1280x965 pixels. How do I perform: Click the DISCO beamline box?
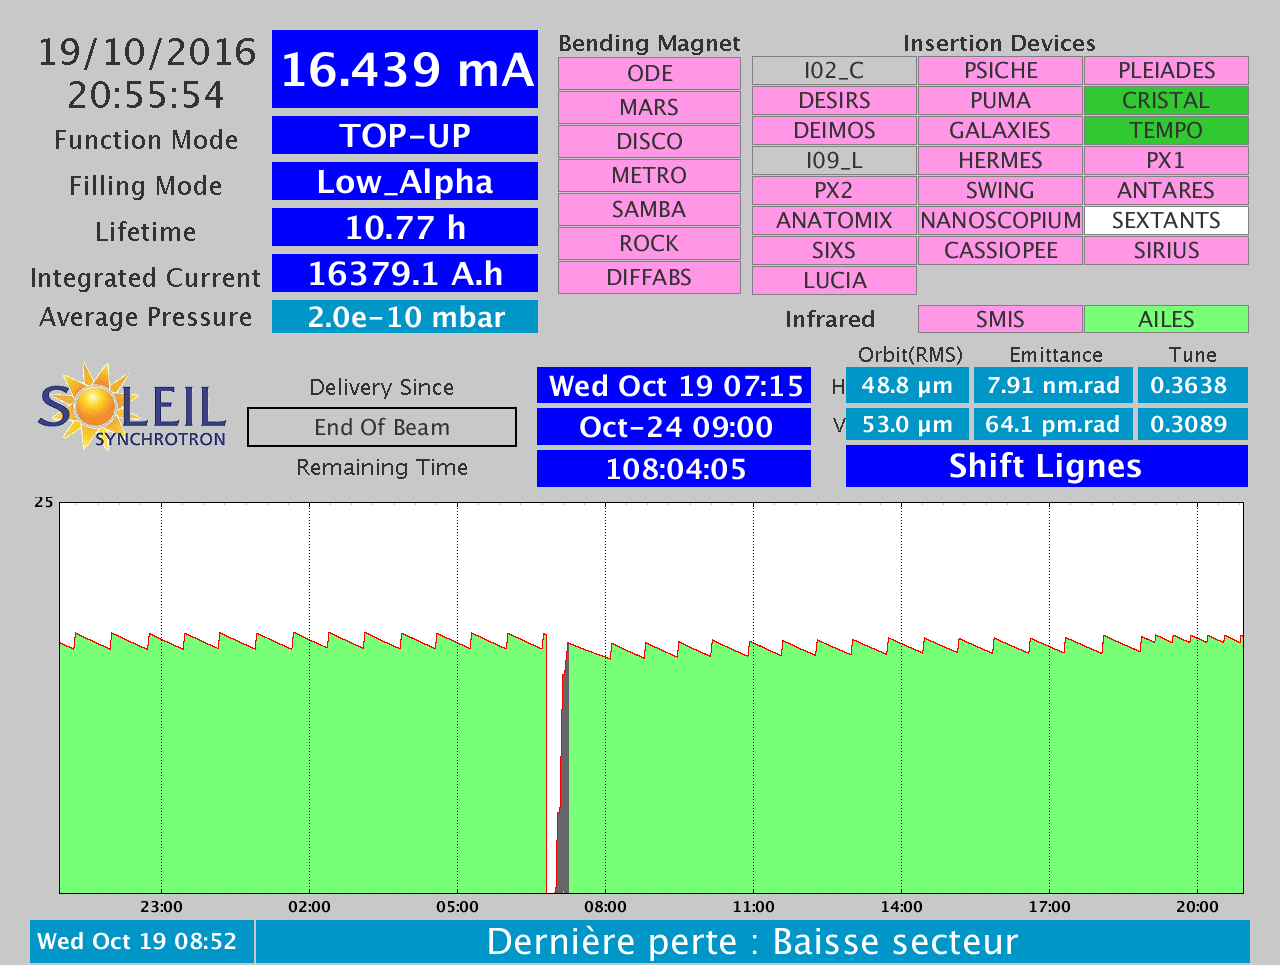point(649,142)
